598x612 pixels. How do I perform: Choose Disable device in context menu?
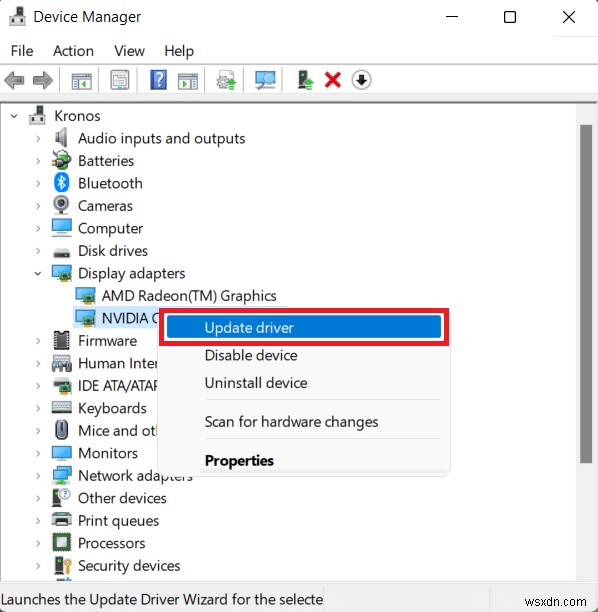tap(304, 355)
